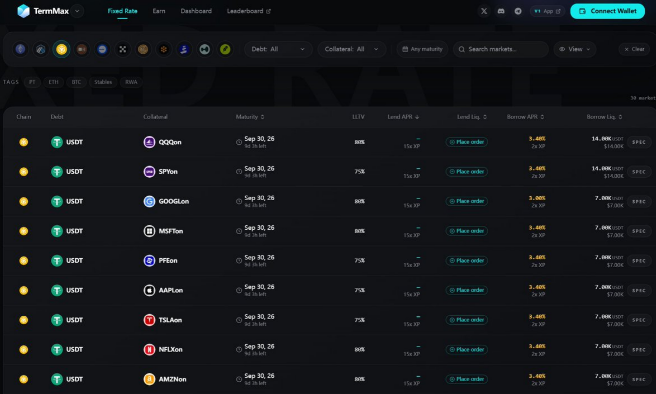
Task: Open SPEC for the MSFTon market
Action: click(x=639, y=231)
